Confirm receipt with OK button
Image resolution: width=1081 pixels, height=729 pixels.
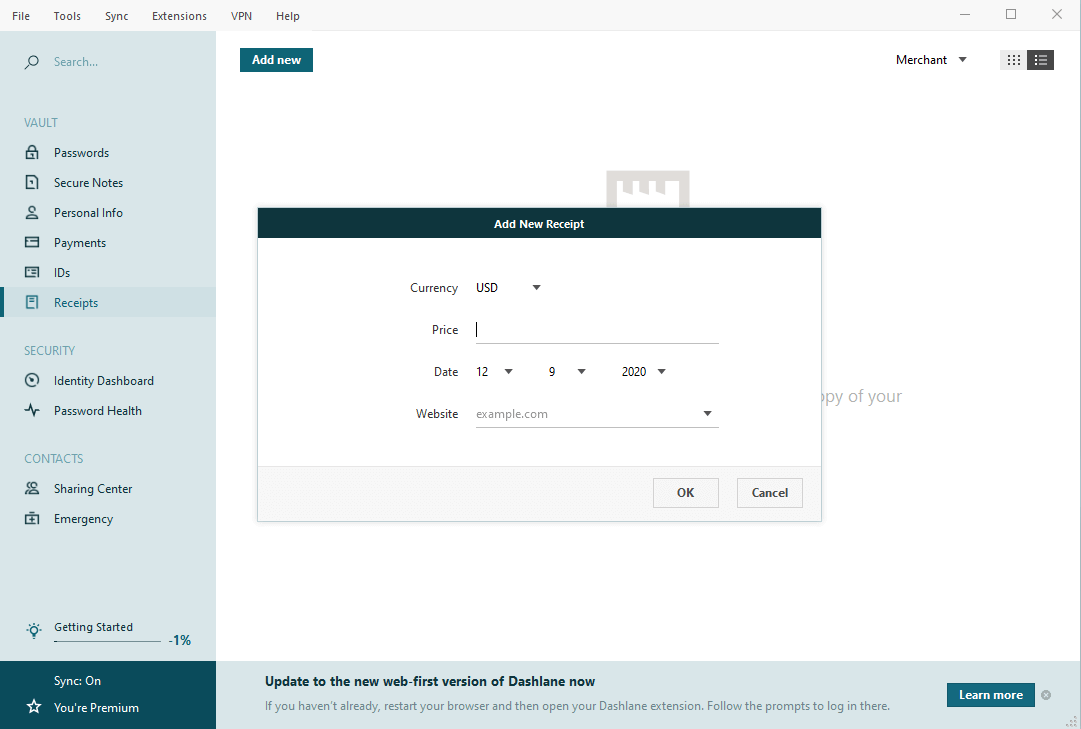(x=685, y=492)
